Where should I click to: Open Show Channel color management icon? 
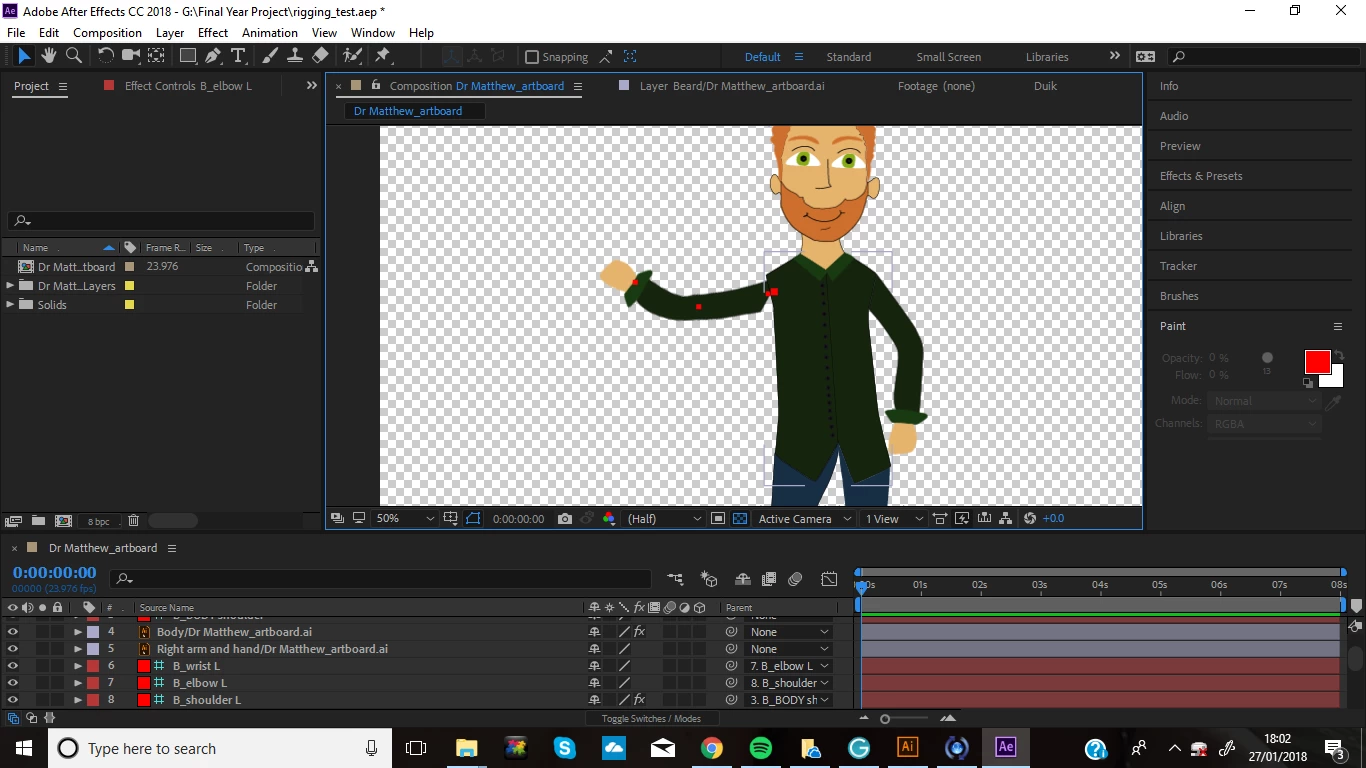(609, 519)
